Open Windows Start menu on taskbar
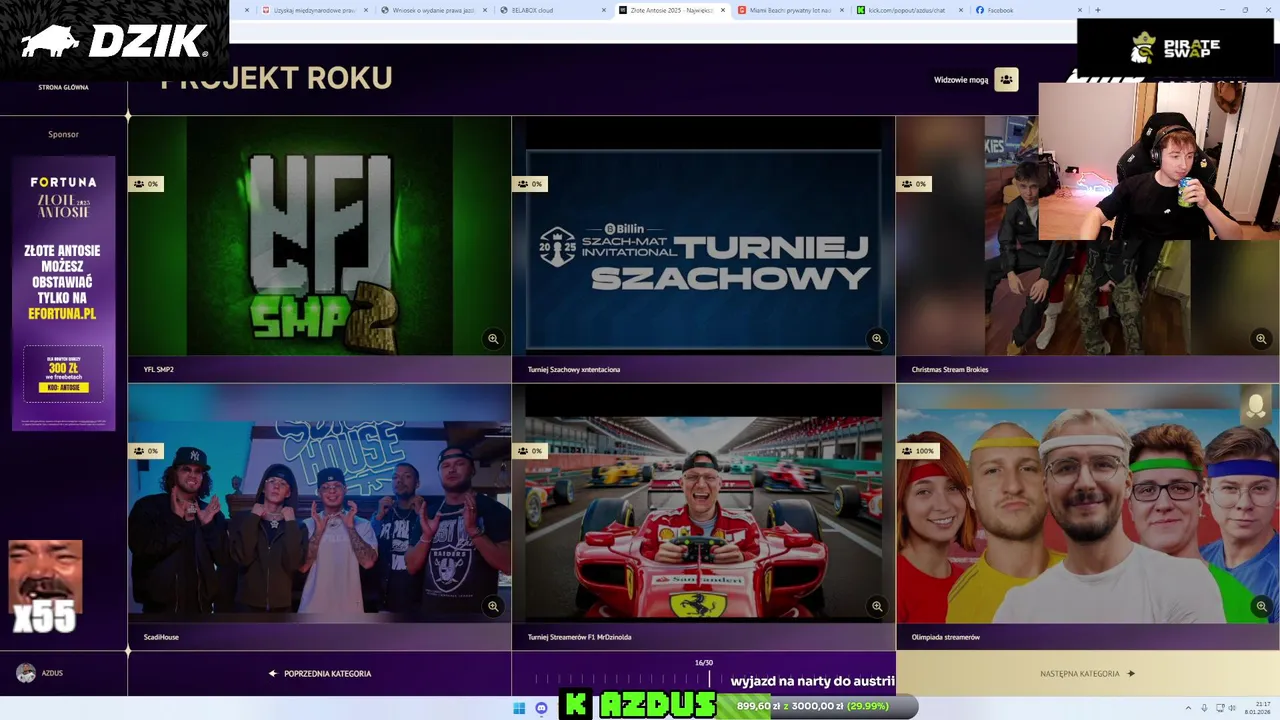 click(x=519, y=708)
